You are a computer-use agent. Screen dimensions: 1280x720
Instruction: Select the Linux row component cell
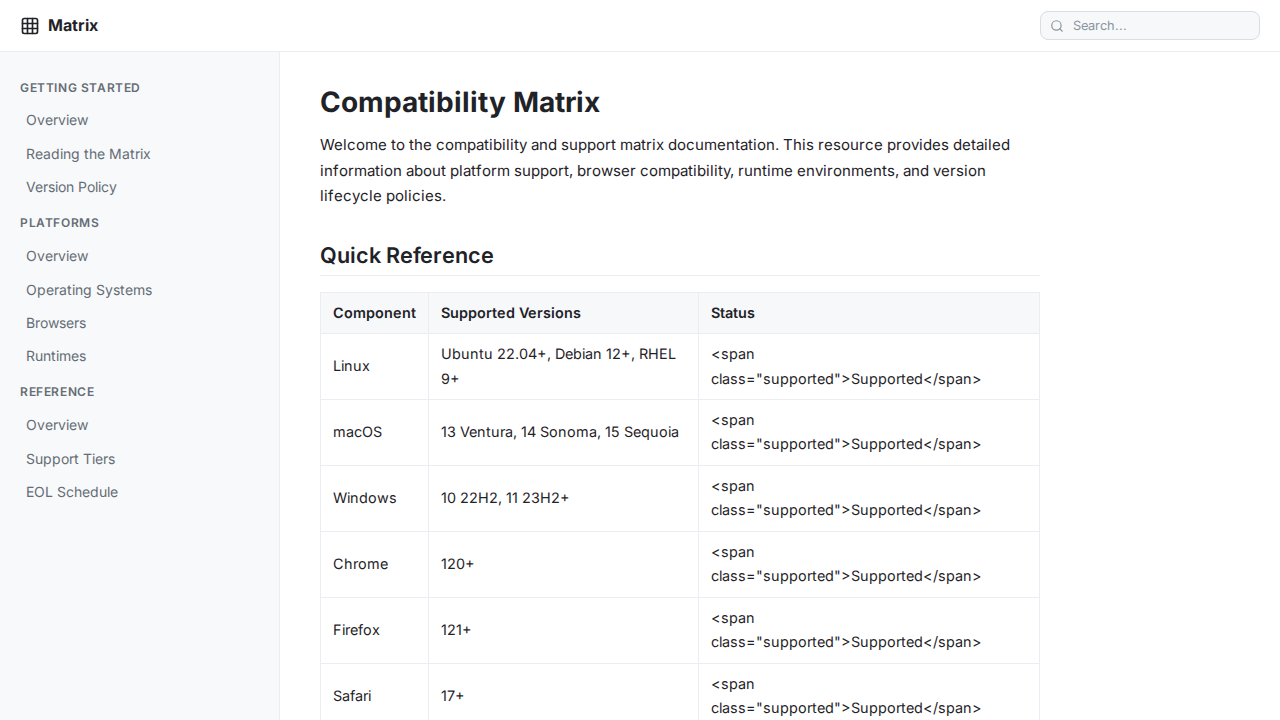[351, 366]
